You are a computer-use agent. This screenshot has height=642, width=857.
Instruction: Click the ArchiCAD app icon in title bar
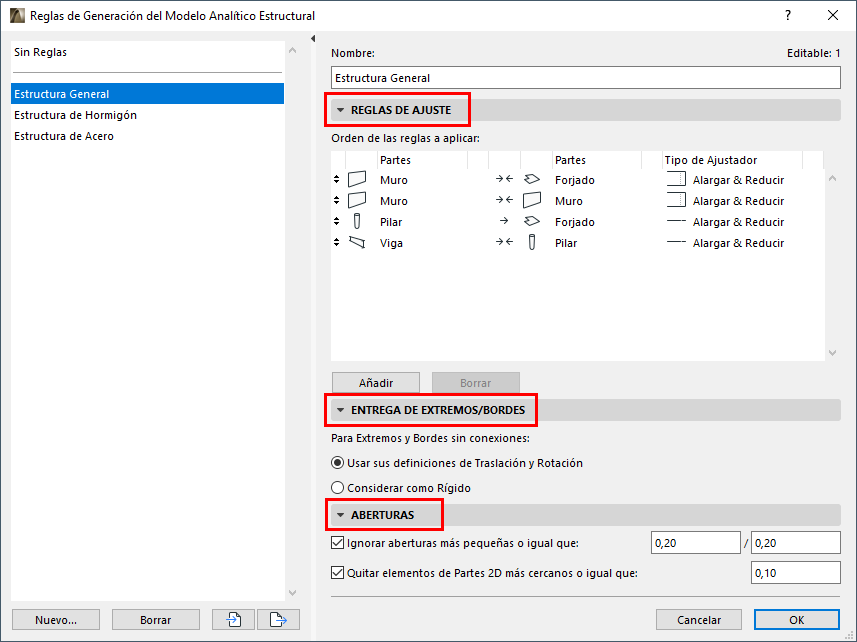pos(17,15)
